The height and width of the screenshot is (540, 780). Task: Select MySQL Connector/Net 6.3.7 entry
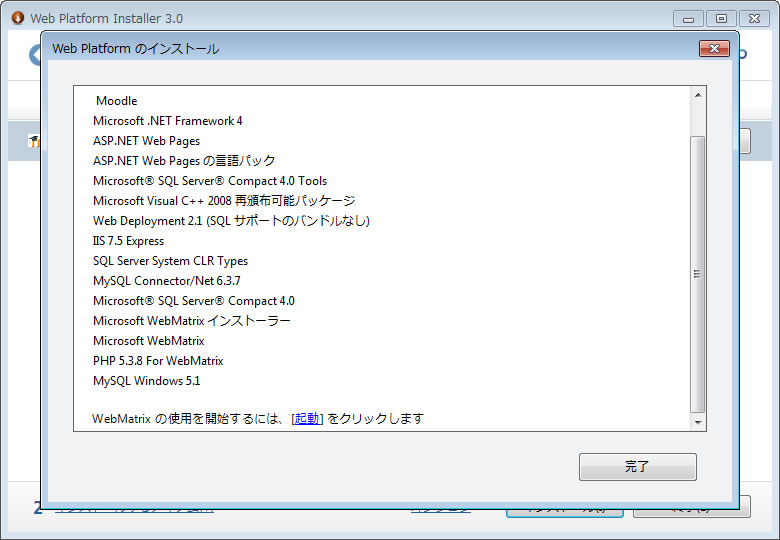[166, 281]
